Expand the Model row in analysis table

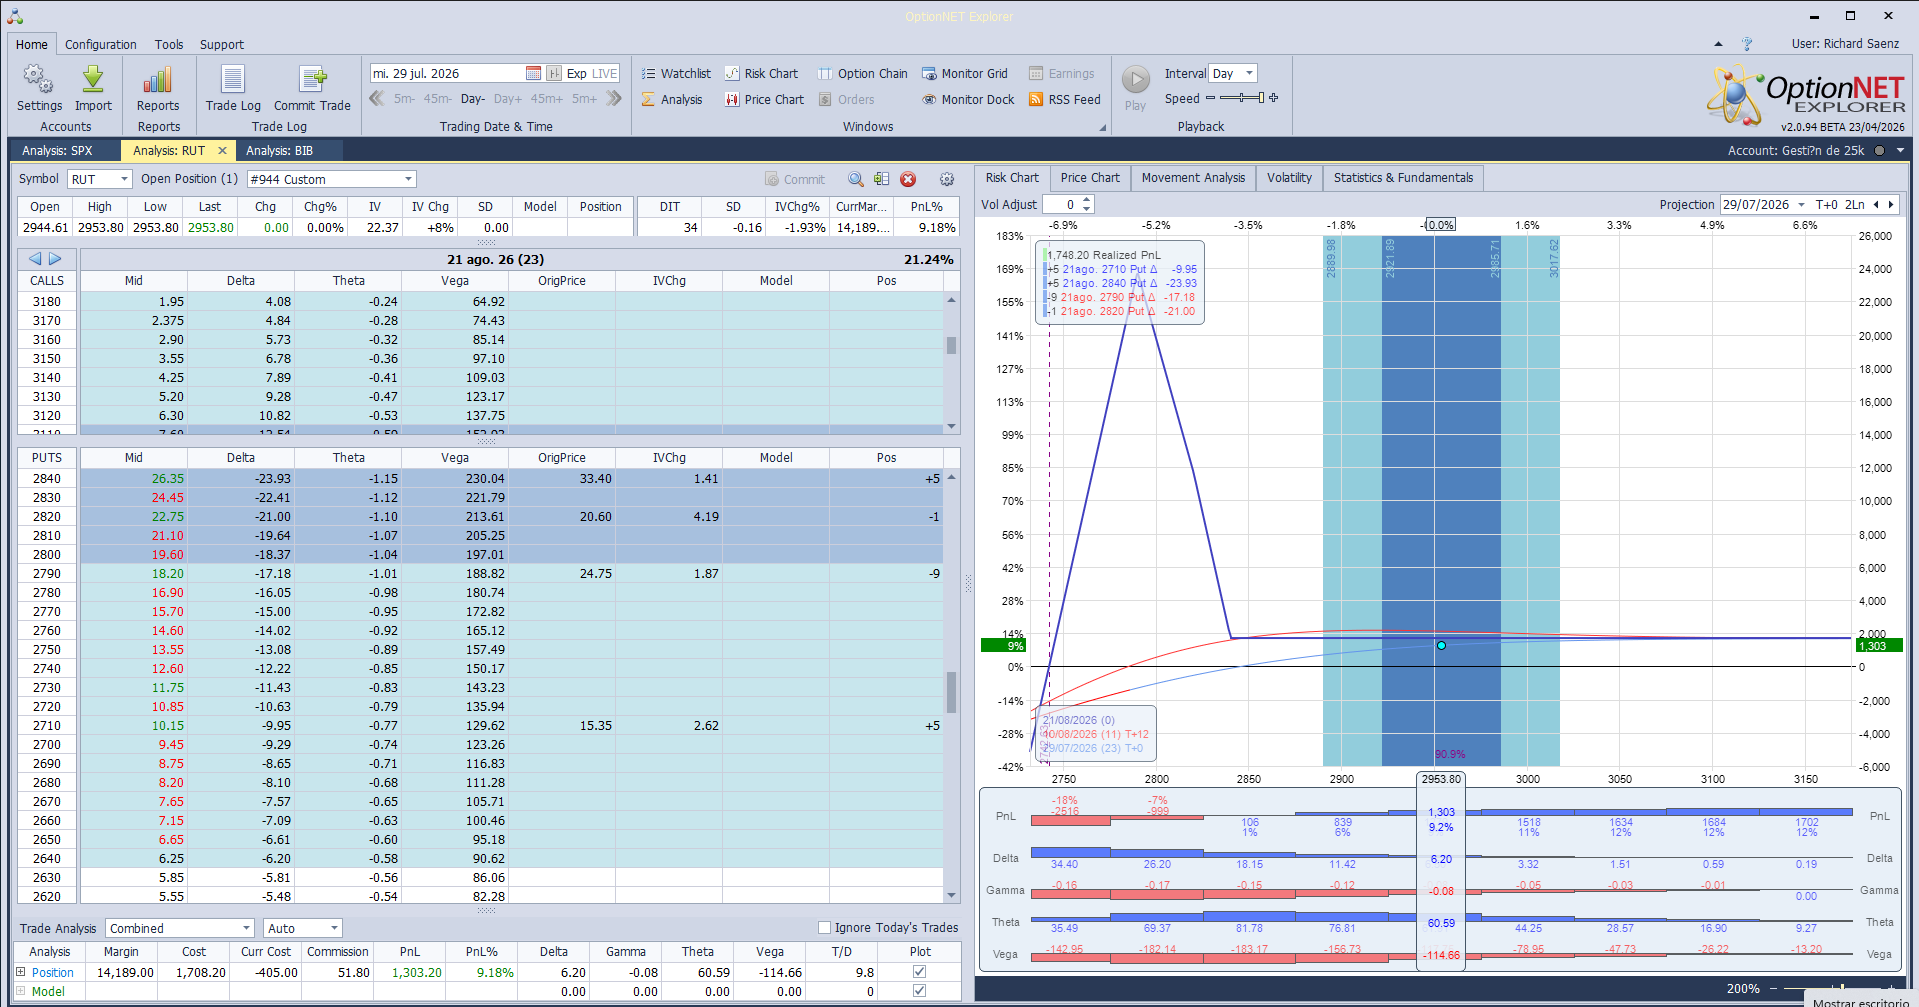coord(20,991)
